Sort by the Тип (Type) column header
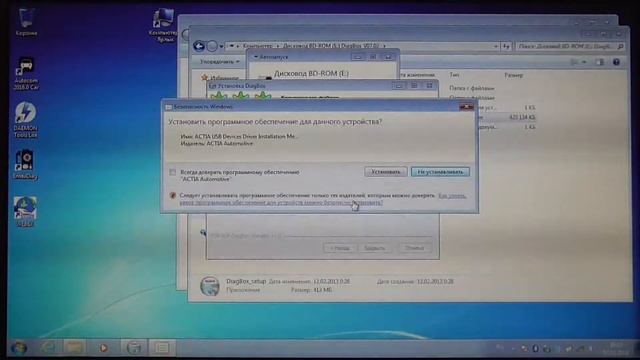This screenshot has height=360, width=640. 454,75
